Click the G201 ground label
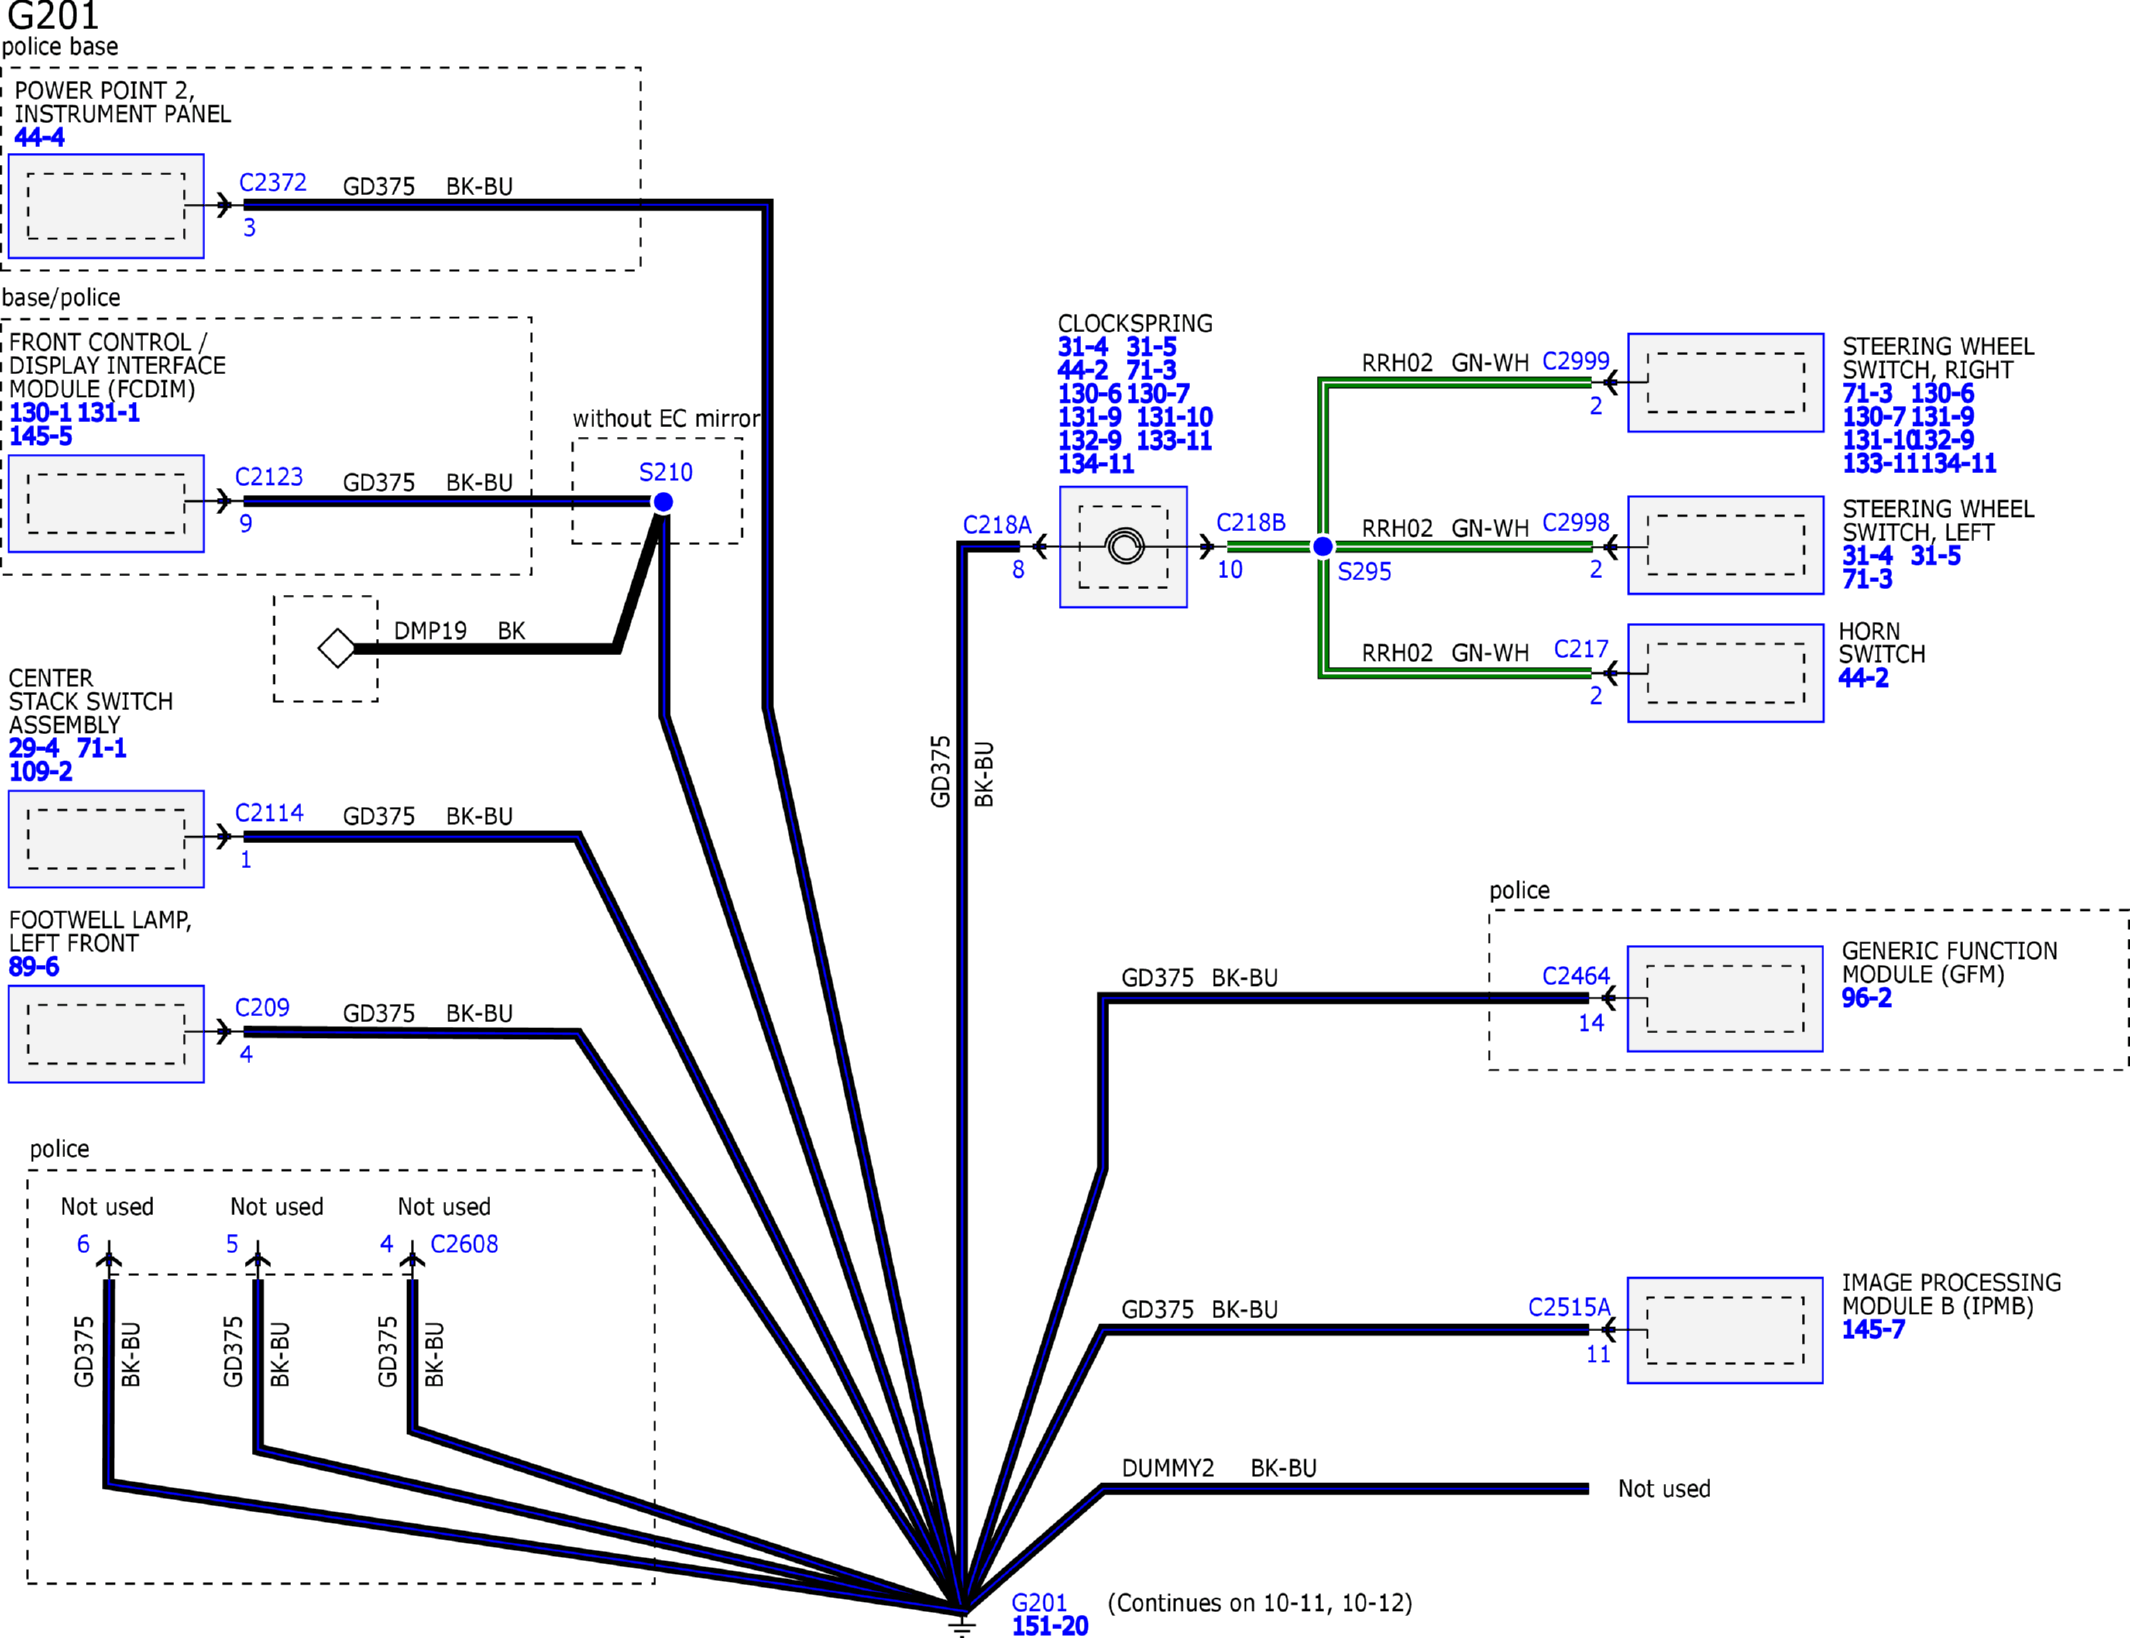The height and width of the screenshot is (1638, 2130). pyautogui.click(x=1039, y=1603)
